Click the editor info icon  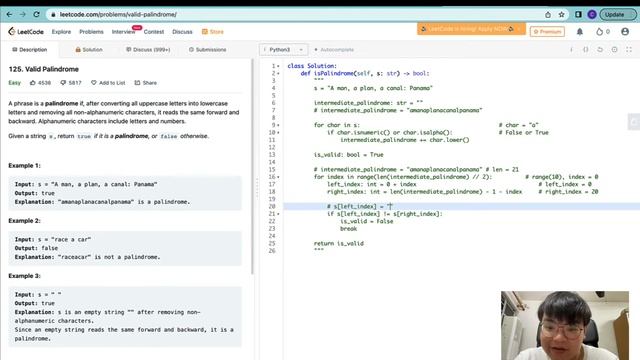point(571,49)
